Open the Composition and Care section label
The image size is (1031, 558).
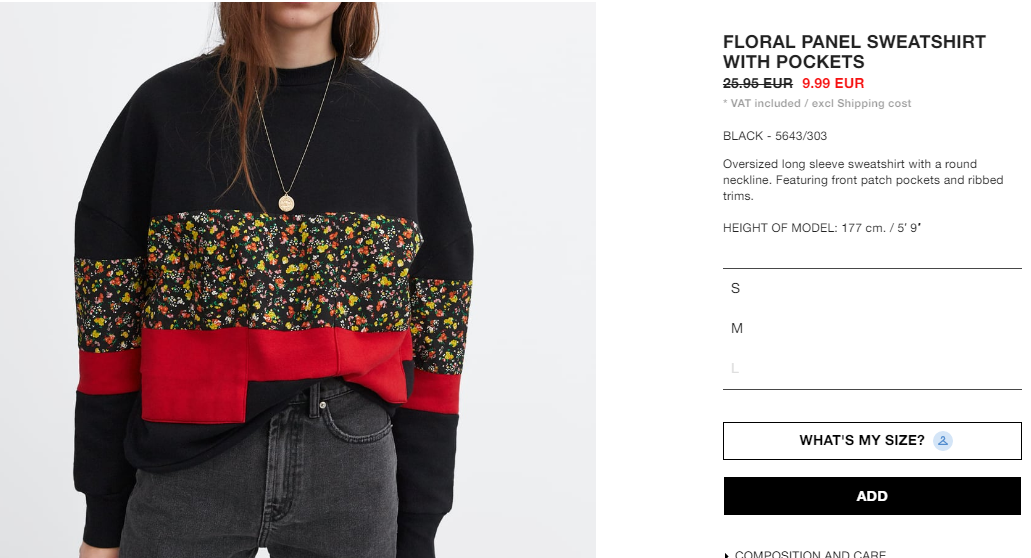click(x=810, y=554)
